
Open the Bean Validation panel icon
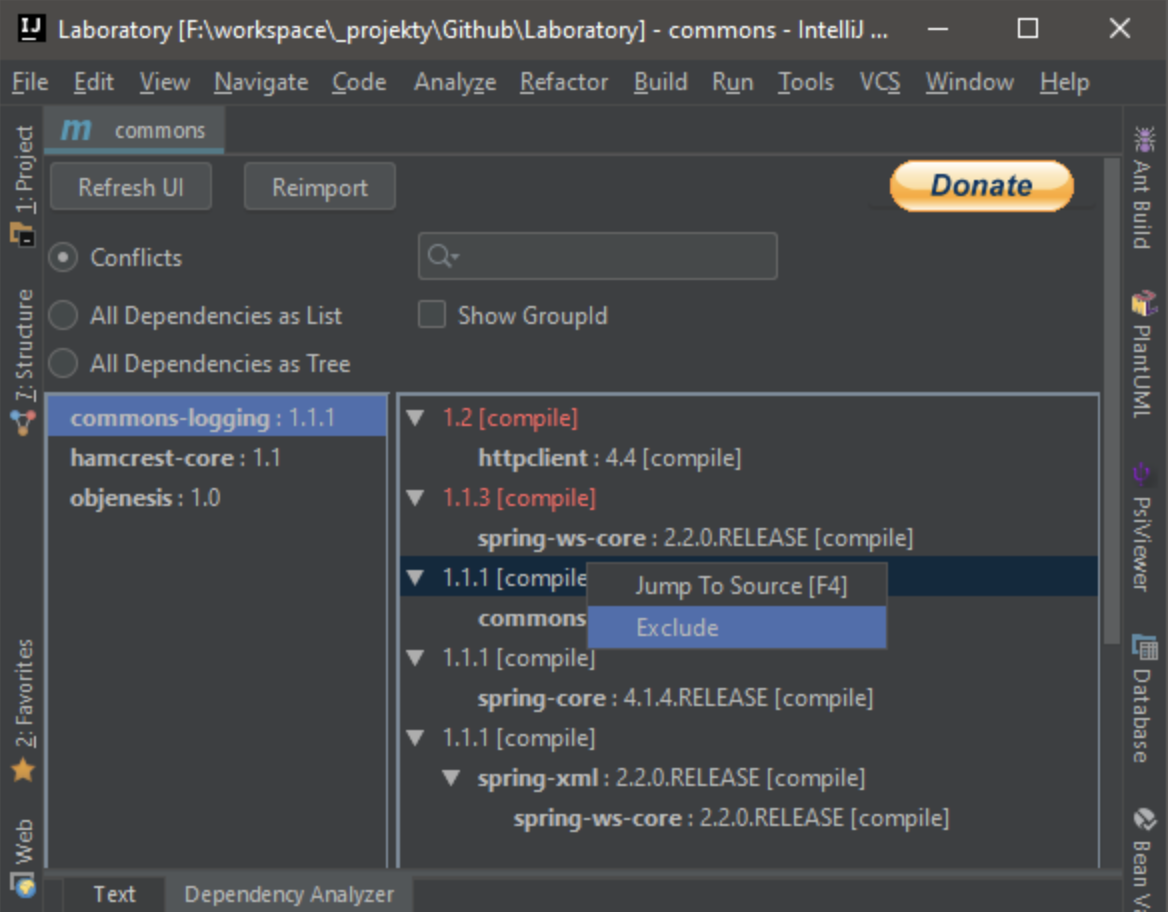pos(1144,820)
